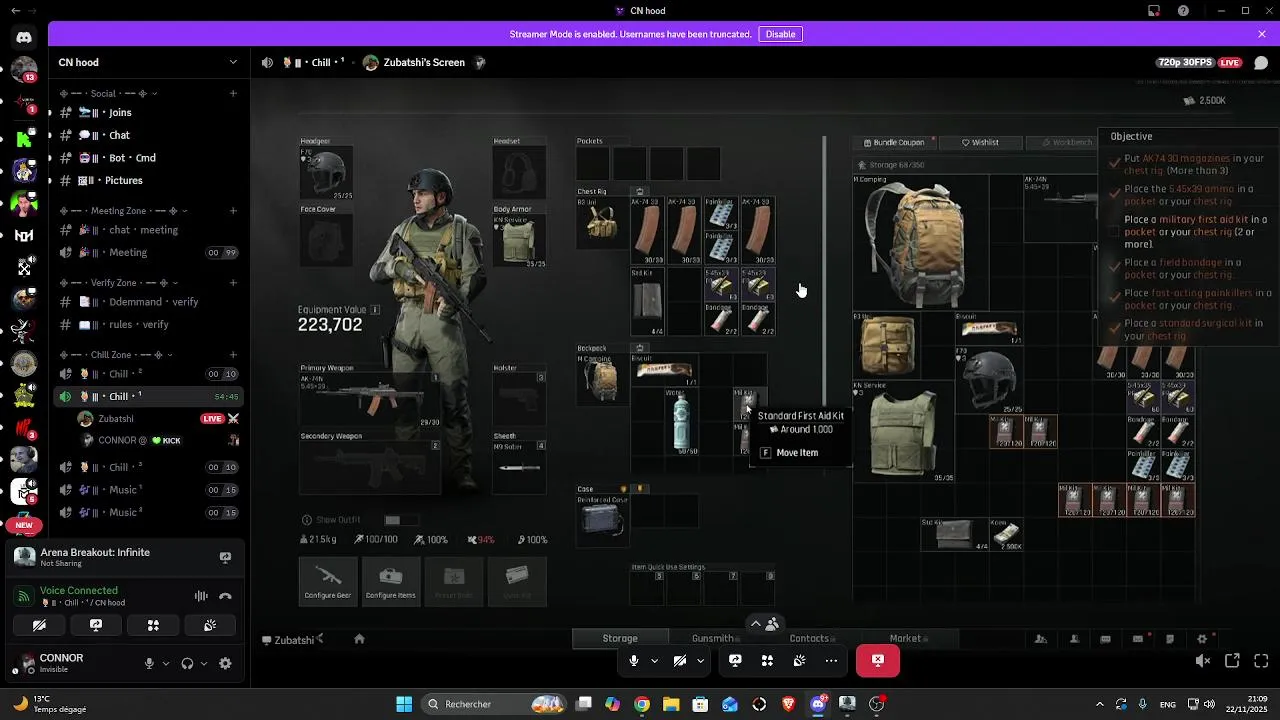The width and height of the screenshot is (1280, 720).
Task: Open noise suppression voice settings icon
Action: pos(201,596)
